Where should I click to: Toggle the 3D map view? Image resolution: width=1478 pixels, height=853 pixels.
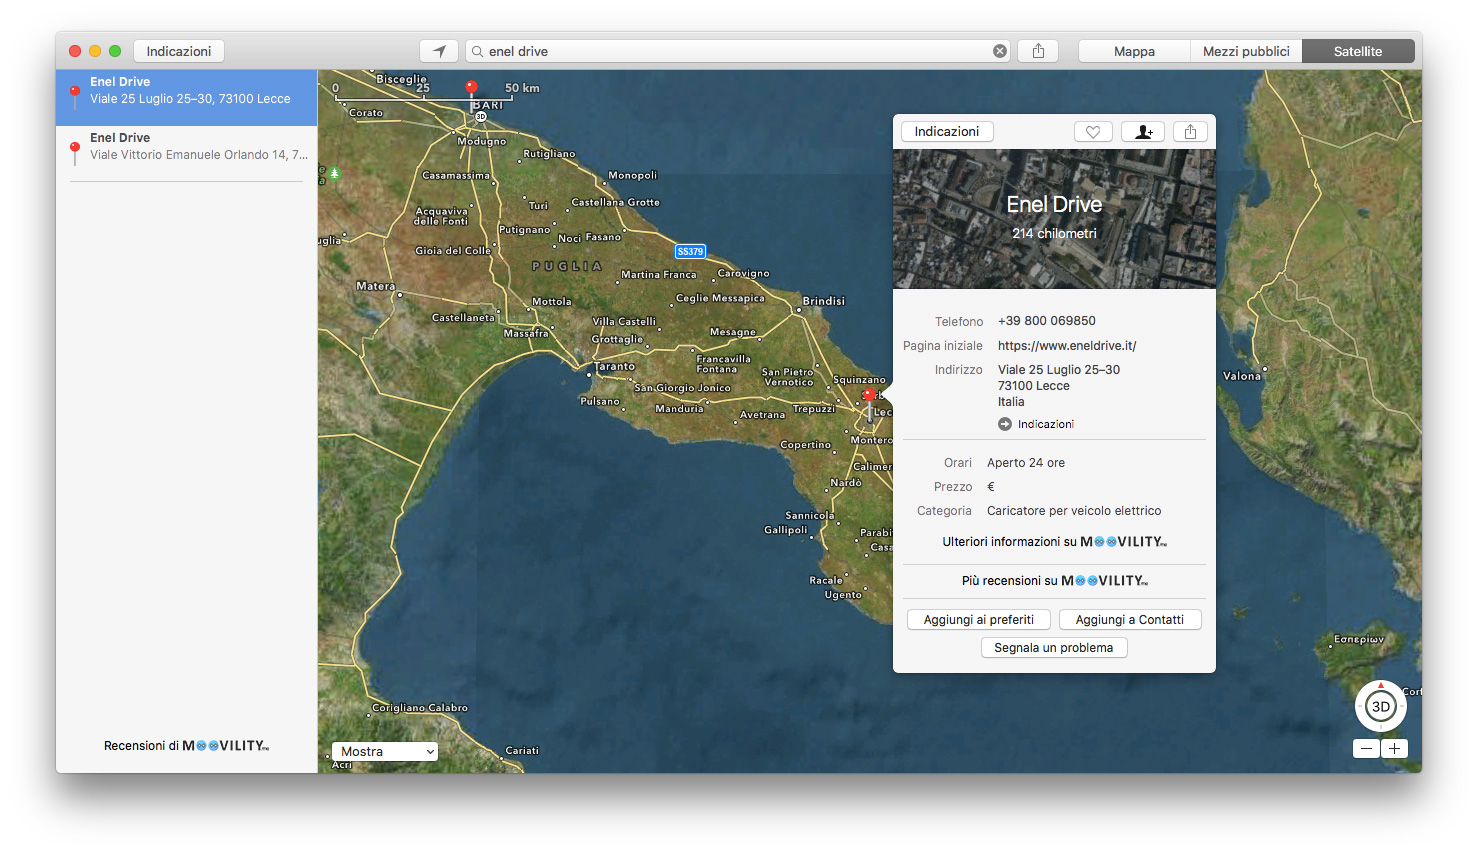1380,706
